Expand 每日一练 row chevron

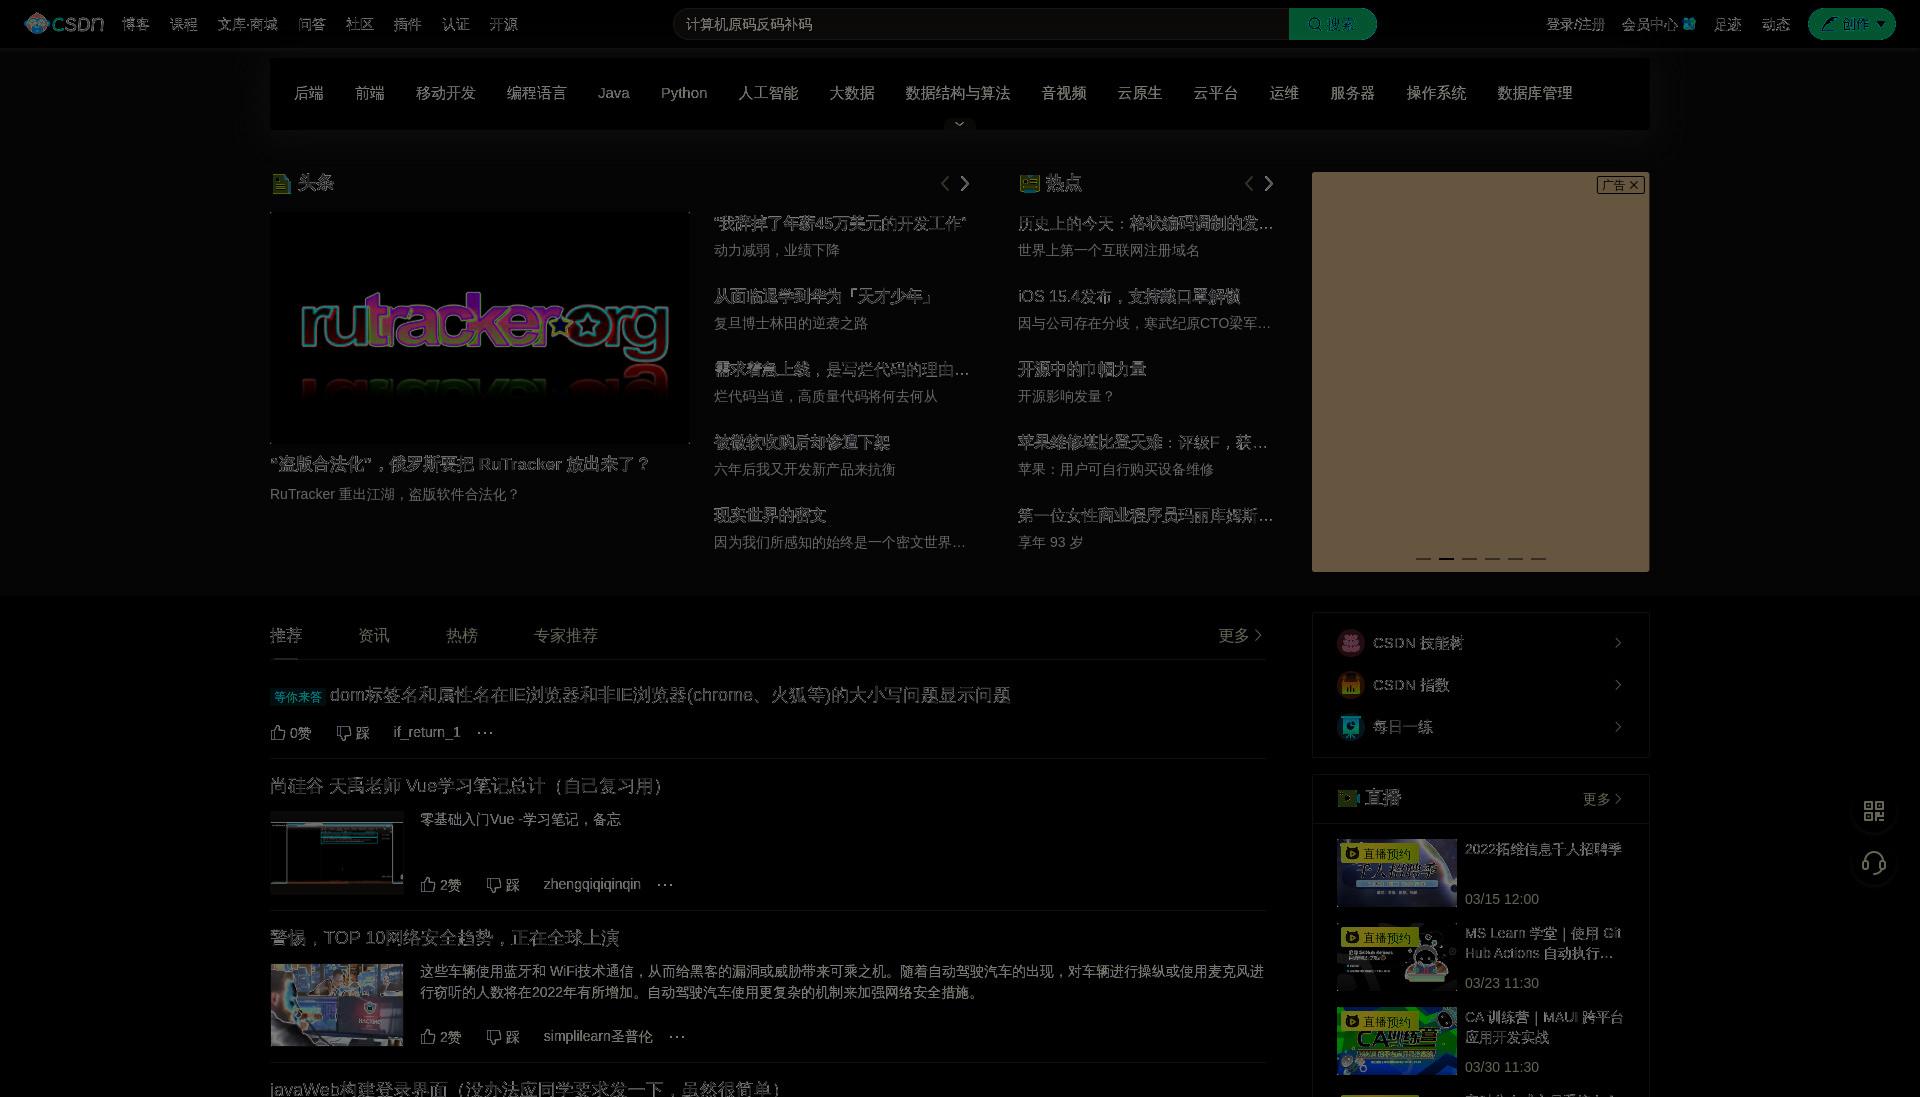pyautogui.click(x=1618, y=727)
